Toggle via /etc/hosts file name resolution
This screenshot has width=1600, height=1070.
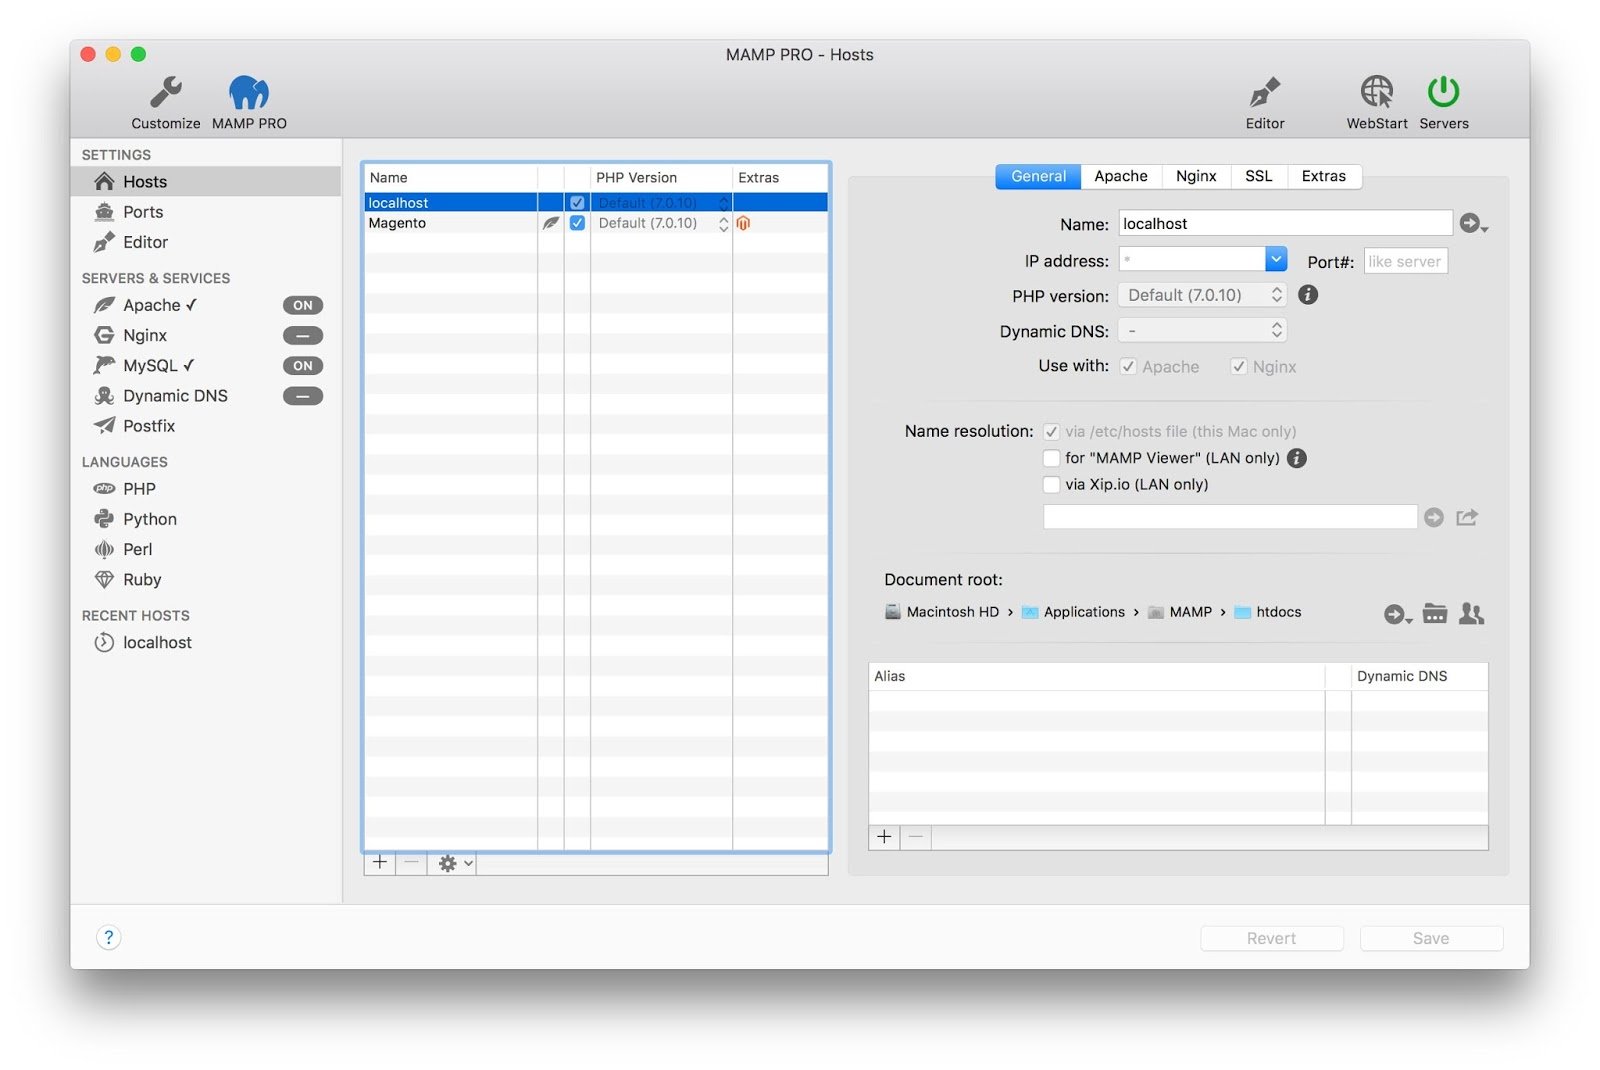click(1051, 432)
